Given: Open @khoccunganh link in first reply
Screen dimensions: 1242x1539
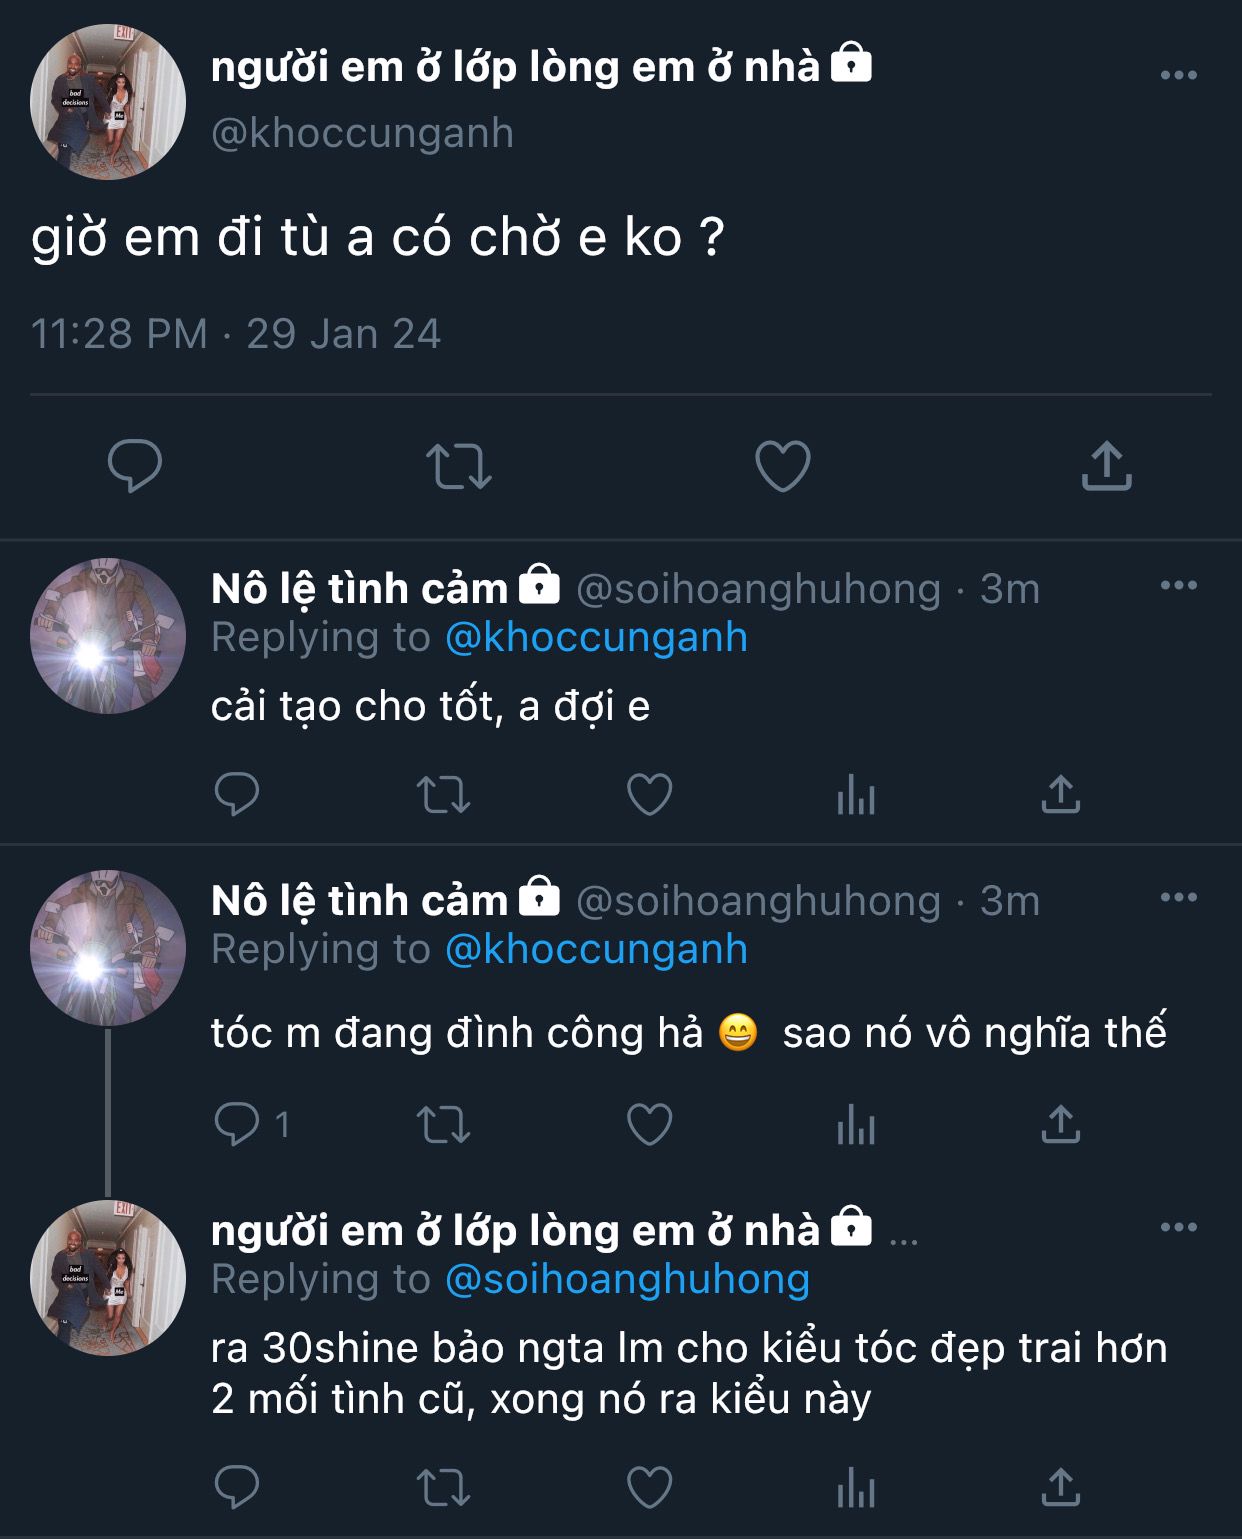Looking at the screenshot, I should (596, 638).
